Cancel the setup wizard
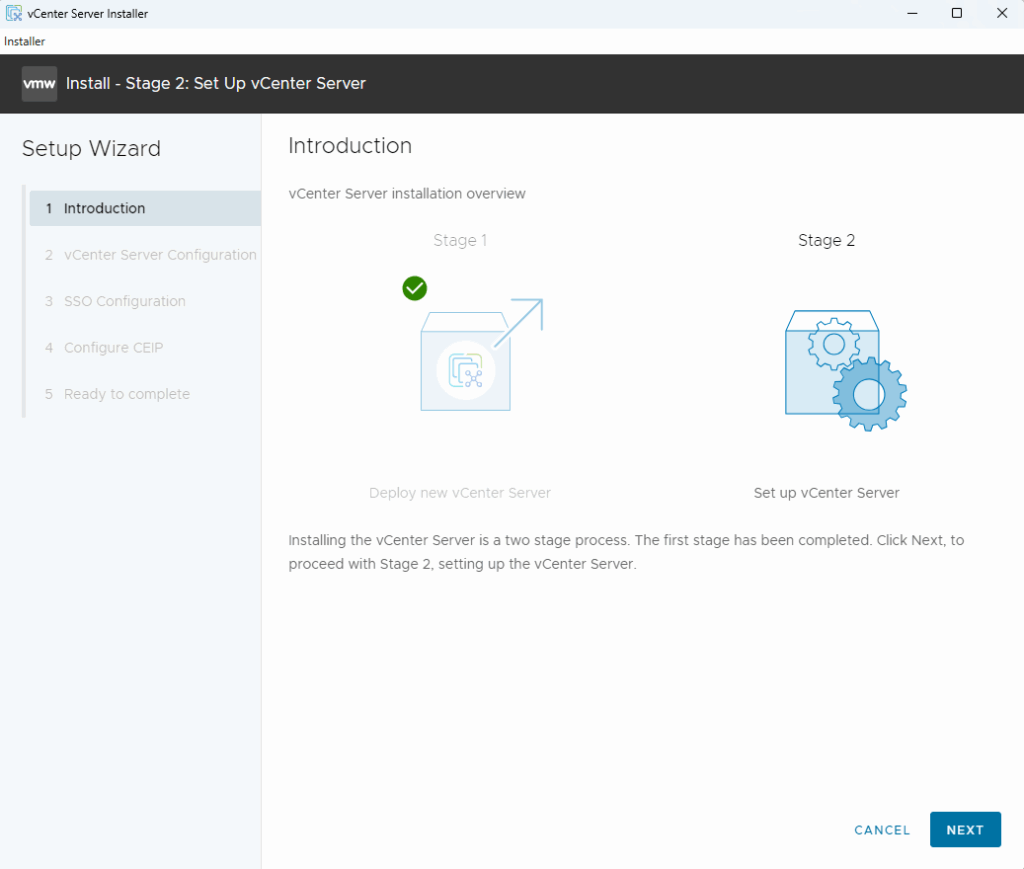This screenshot has height=869, width=1024. point(882,830)
